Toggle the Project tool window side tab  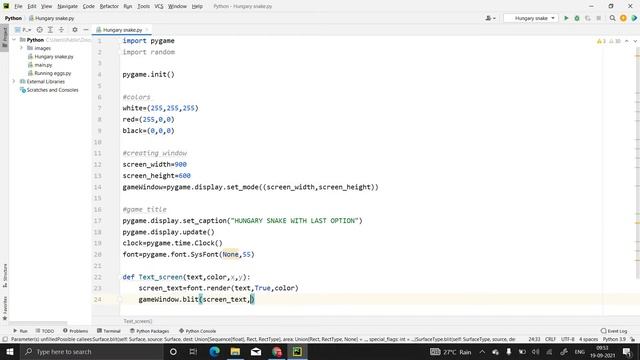4,37
